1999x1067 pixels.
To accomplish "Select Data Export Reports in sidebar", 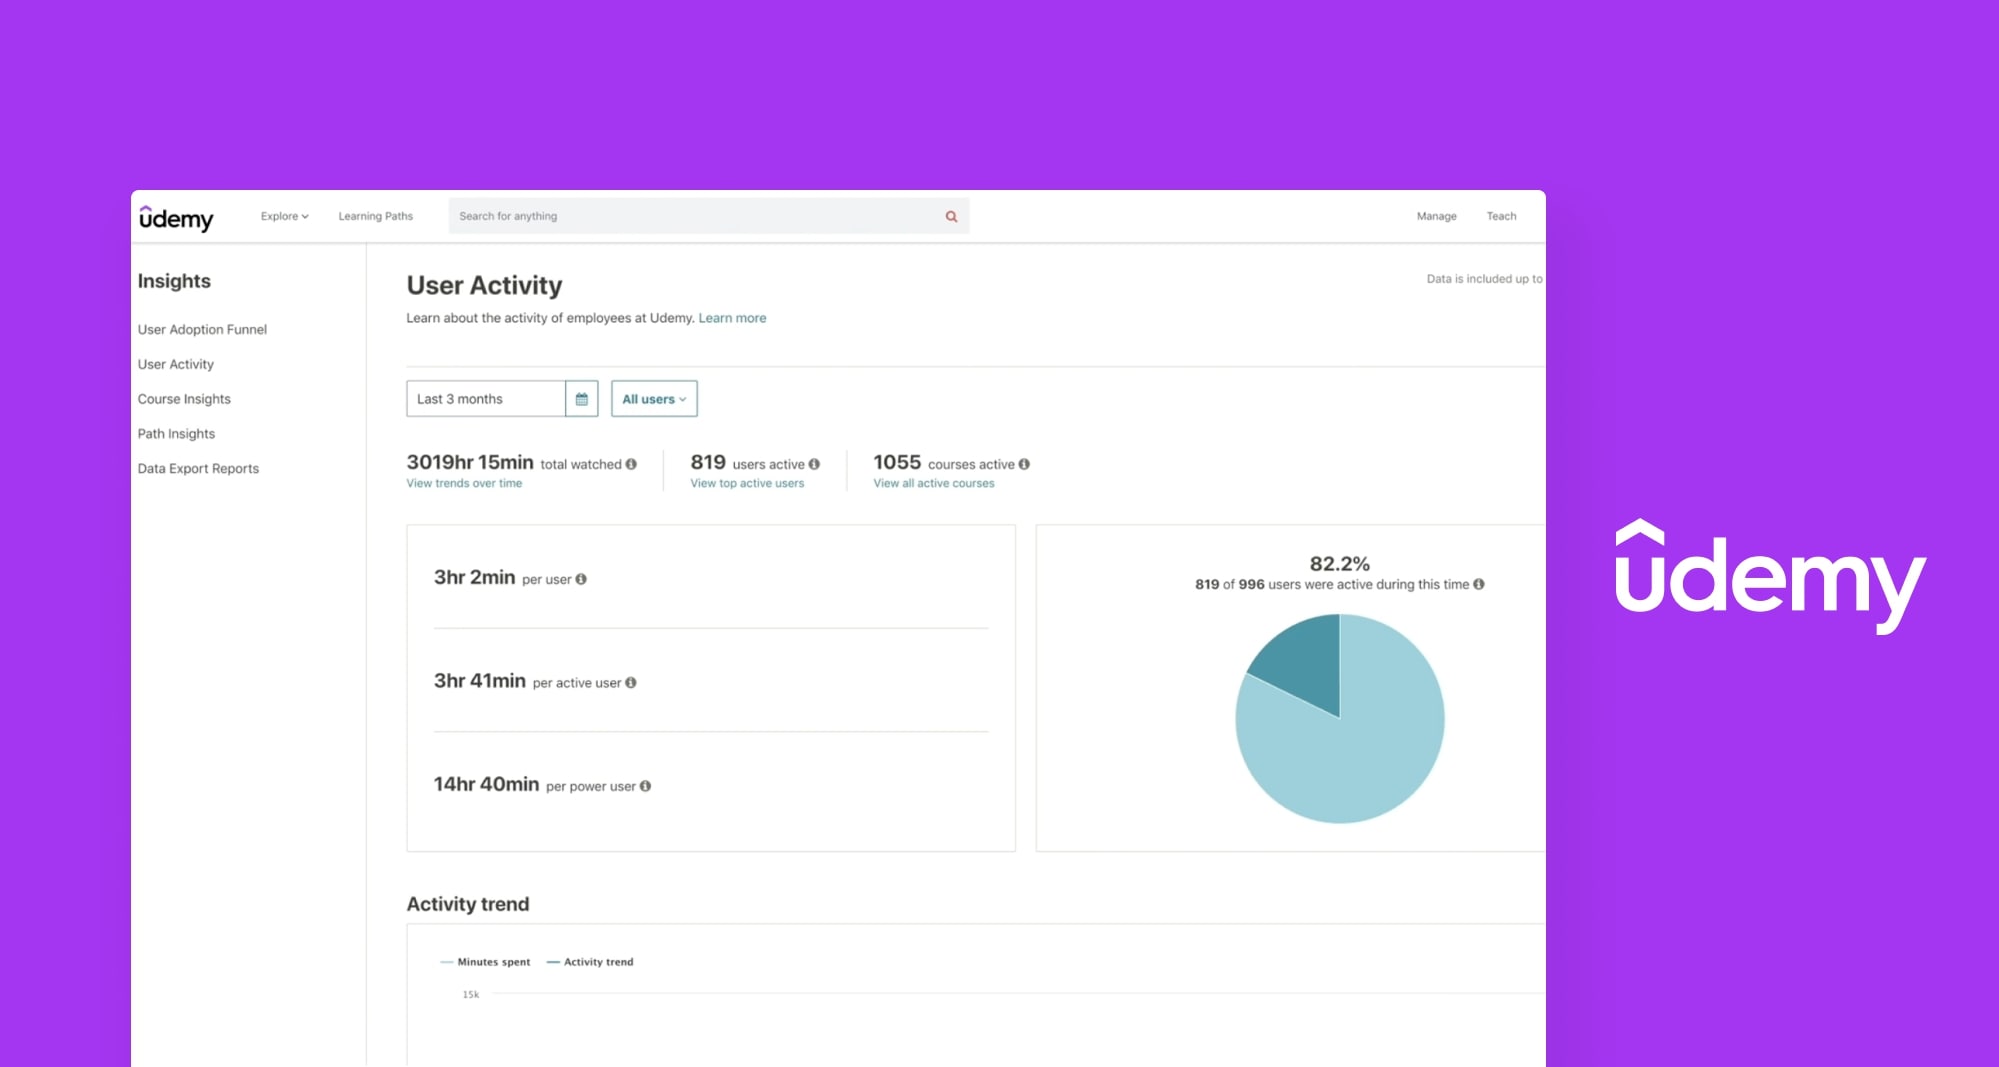I will [198, 468].
